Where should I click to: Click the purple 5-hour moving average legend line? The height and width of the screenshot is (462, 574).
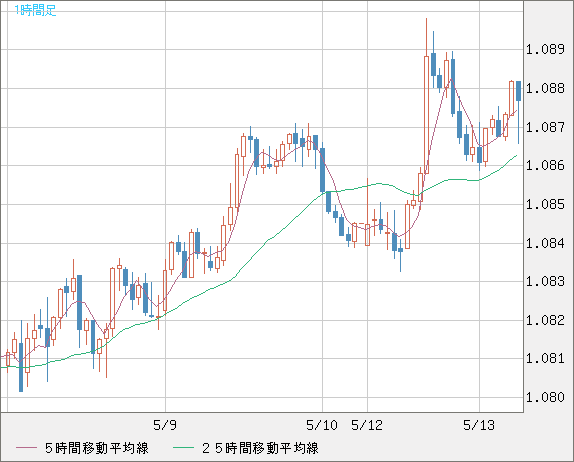[26, 448]
